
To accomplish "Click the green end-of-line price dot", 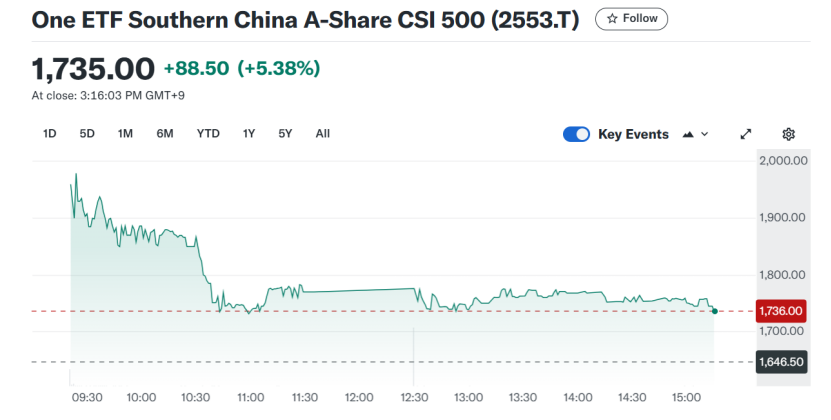I will 714,311.
